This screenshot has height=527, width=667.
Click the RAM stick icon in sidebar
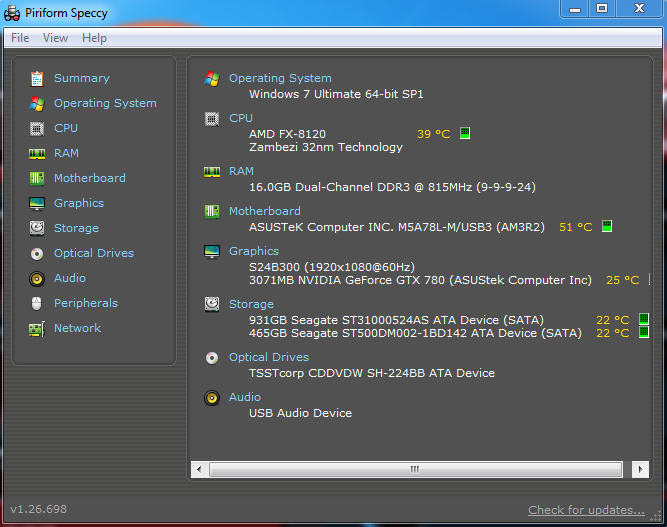click(37, 154)
